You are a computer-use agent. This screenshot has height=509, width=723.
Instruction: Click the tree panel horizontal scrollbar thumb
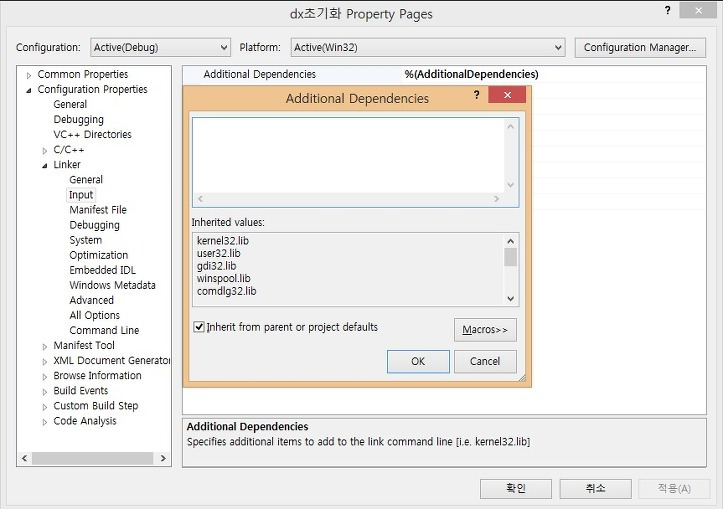pyautogui.click(x=92, y=458)
